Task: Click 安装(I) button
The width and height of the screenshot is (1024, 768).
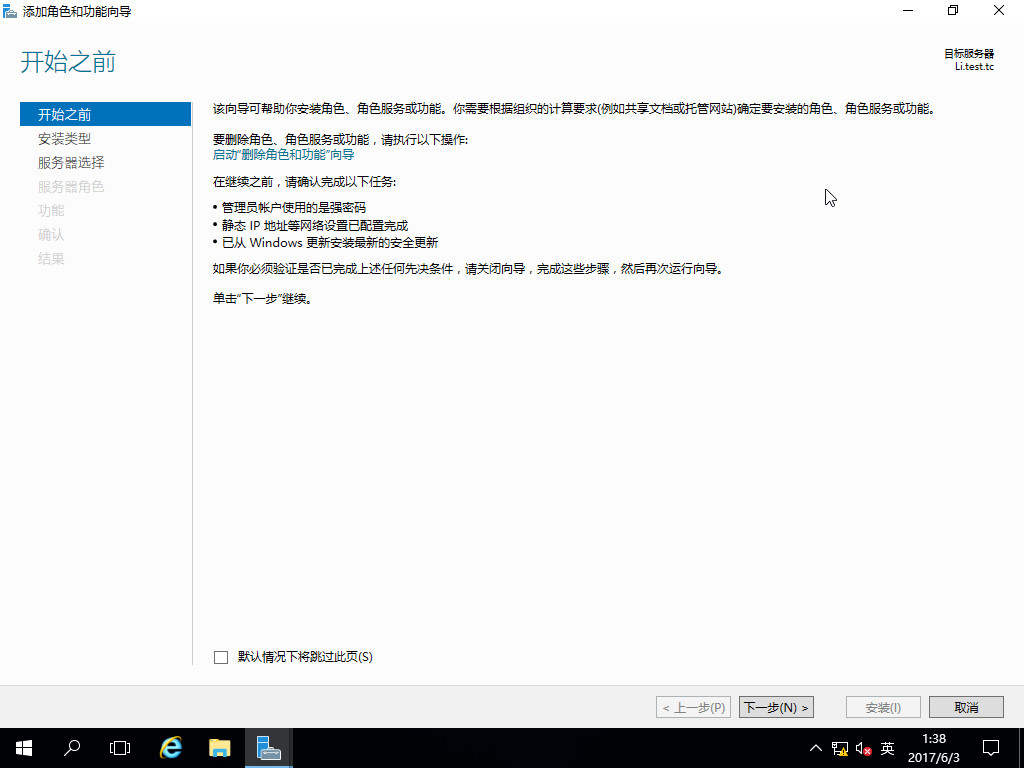Action: [883, 707]
